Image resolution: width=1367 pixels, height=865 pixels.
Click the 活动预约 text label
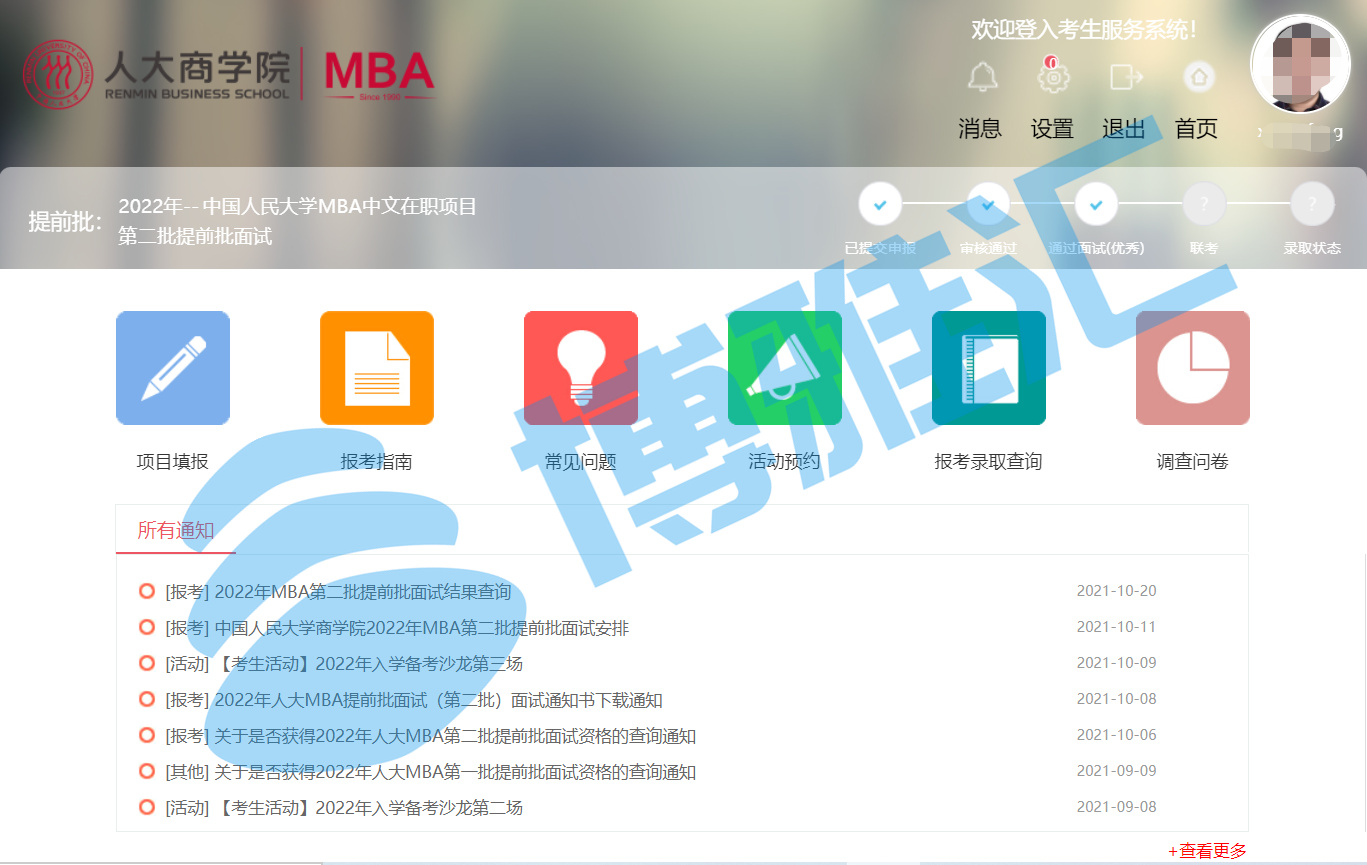785,462
